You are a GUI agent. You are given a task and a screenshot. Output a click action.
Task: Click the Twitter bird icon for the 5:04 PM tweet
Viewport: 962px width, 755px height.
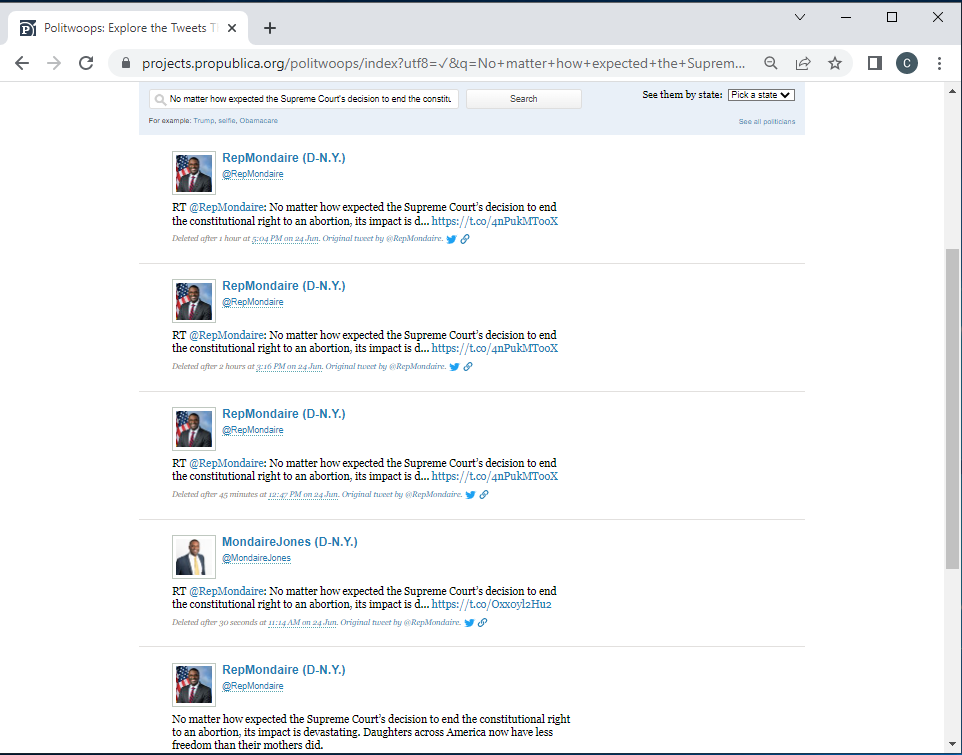click(x=452, y=239)
